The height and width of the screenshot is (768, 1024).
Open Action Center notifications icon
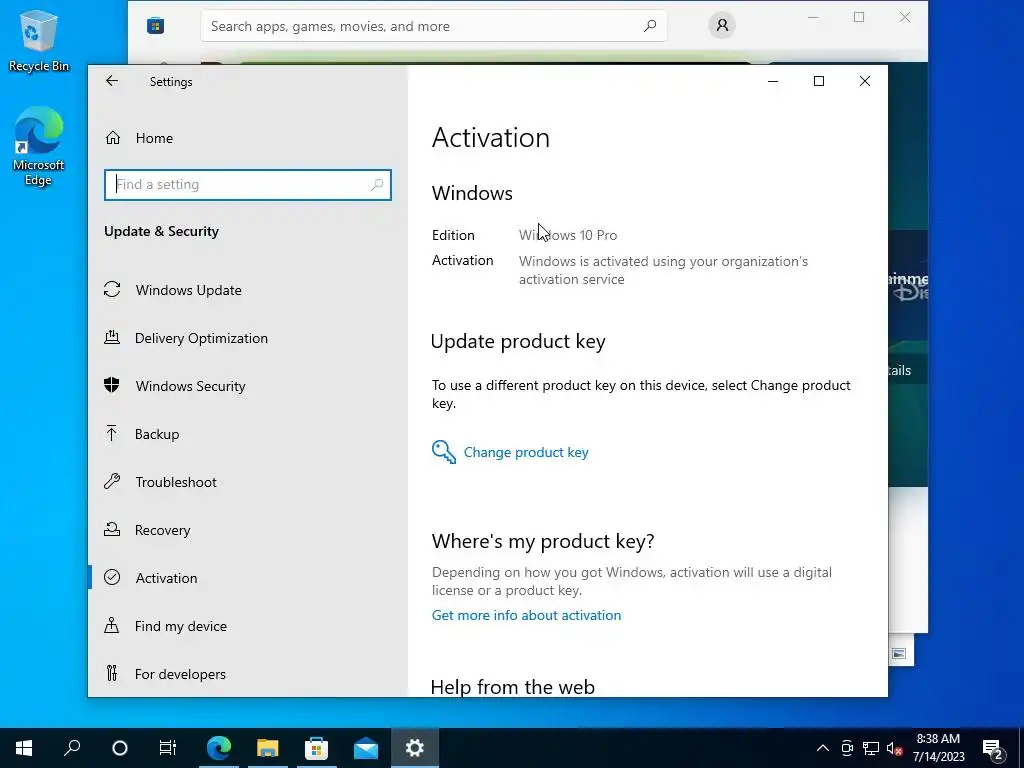[993, 748]
